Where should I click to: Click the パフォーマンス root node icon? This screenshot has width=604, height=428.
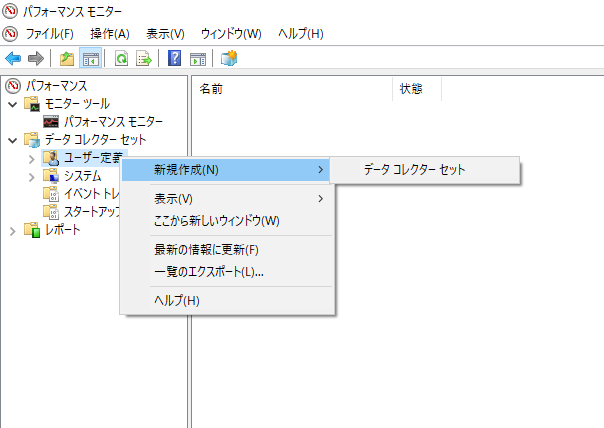click(13, 86)
